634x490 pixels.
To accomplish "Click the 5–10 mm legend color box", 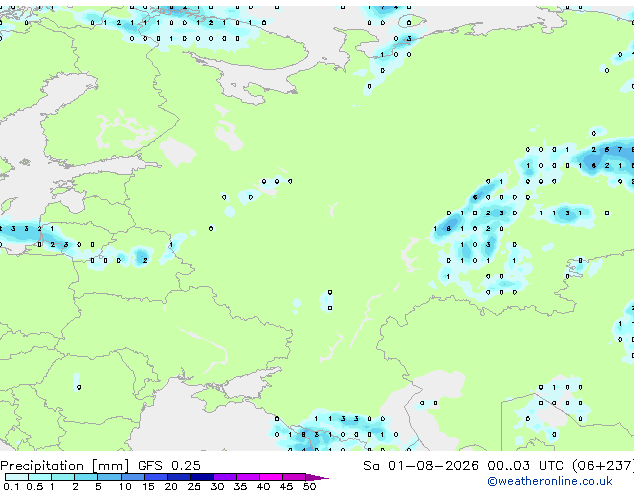I will tap(109, 477).
